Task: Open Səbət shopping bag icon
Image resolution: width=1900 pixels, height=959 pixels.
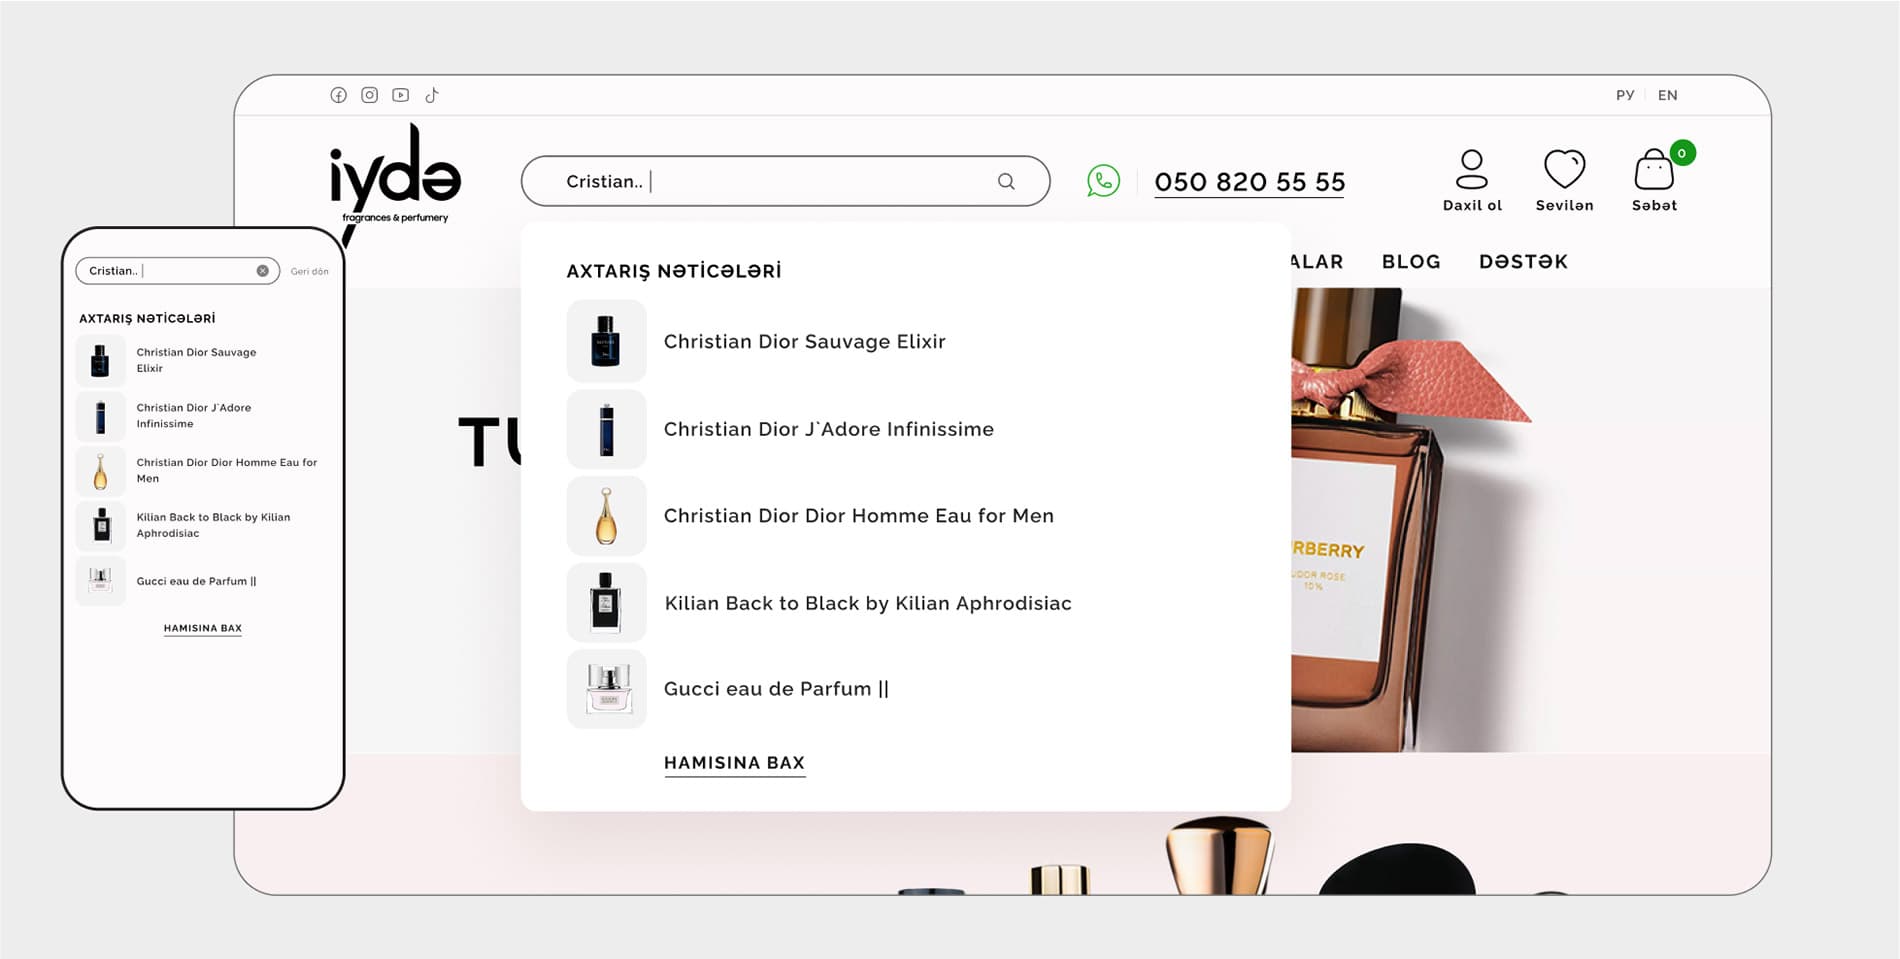Action: tap(1654, 181)
